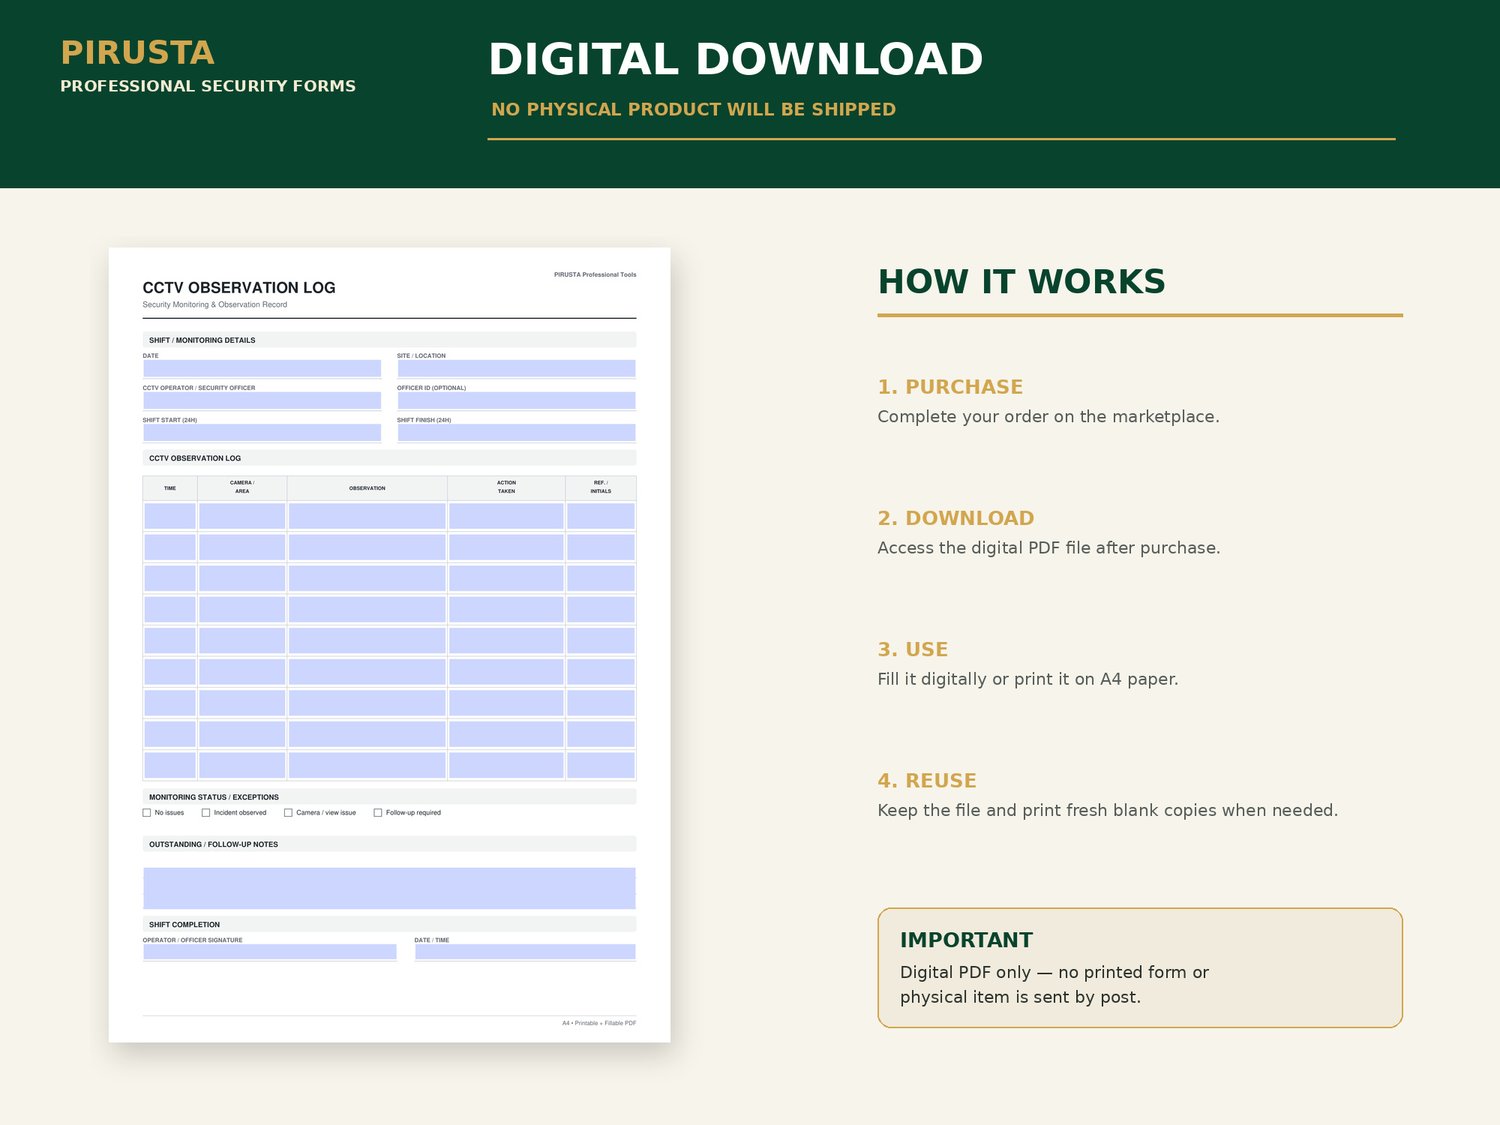Click the Shift Finish (24H) field

pos(516,432)
